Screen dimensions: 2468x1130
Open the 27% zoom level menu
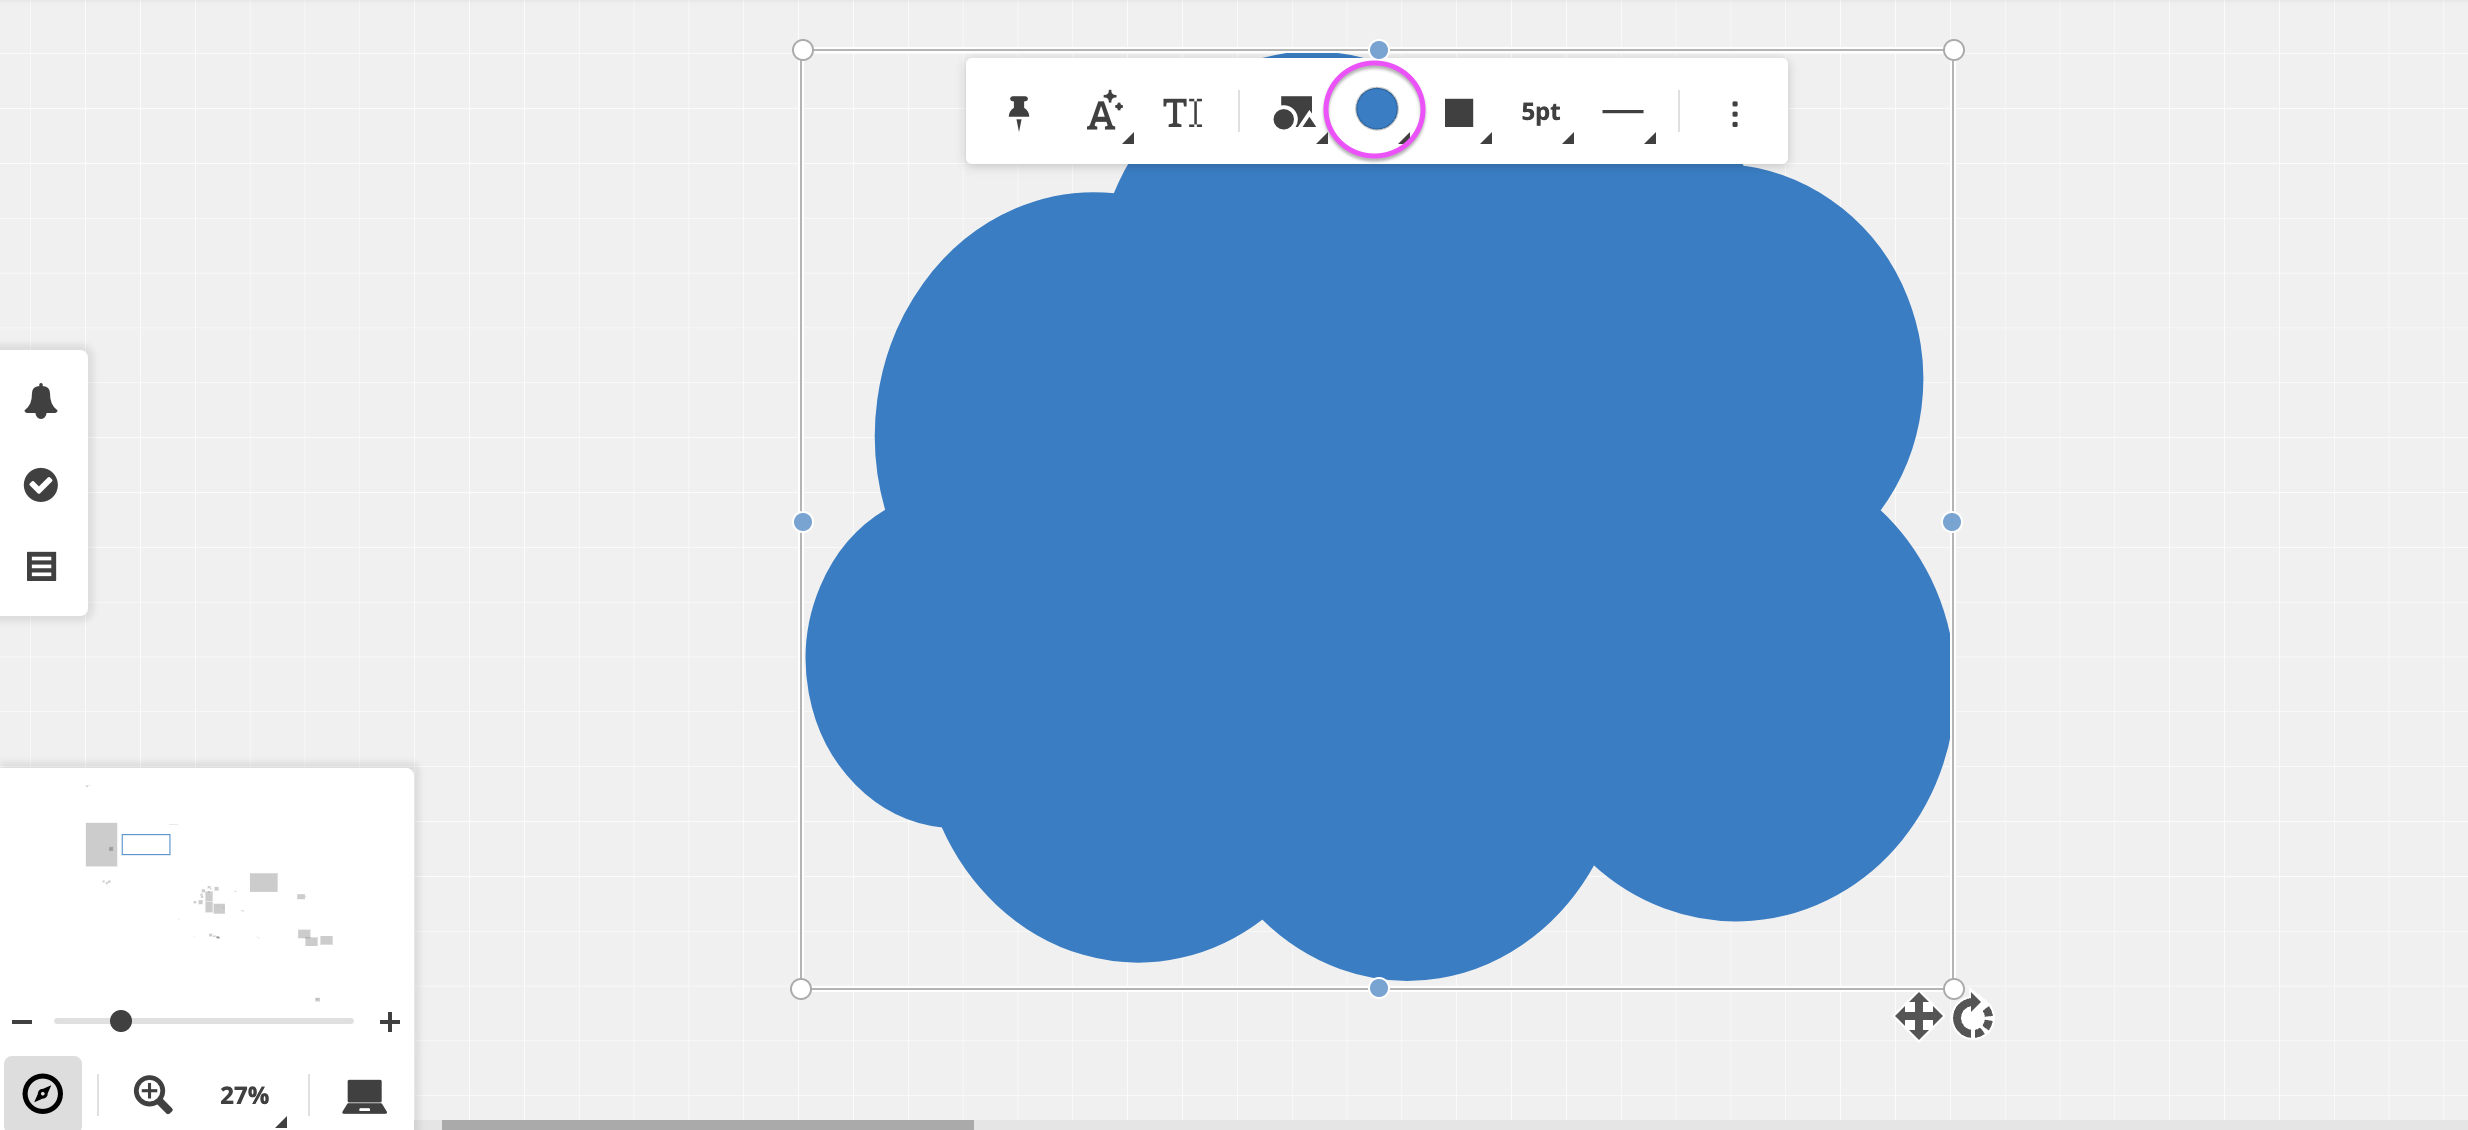pyautogui.click(x=245, y=1095)
